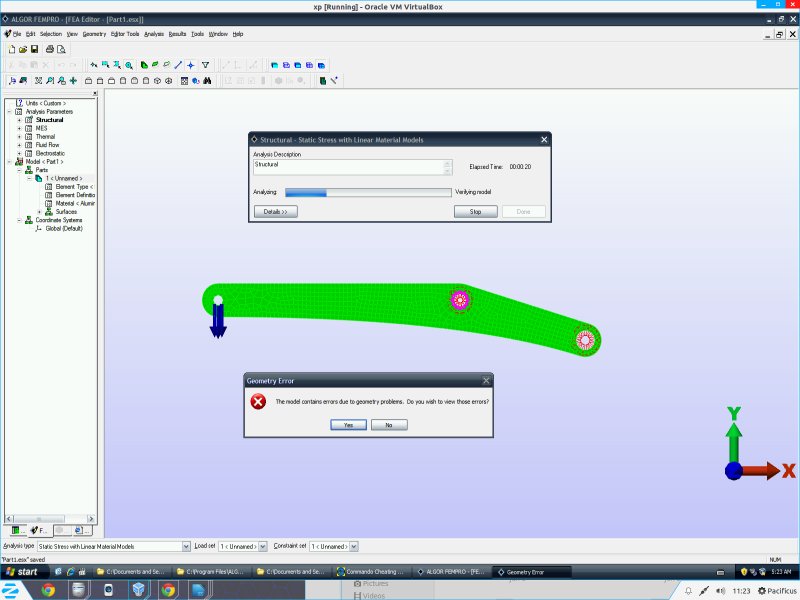Stop the running structural analysis
Image resolution: width=800 pixels, height=600 pixels.
476,212
